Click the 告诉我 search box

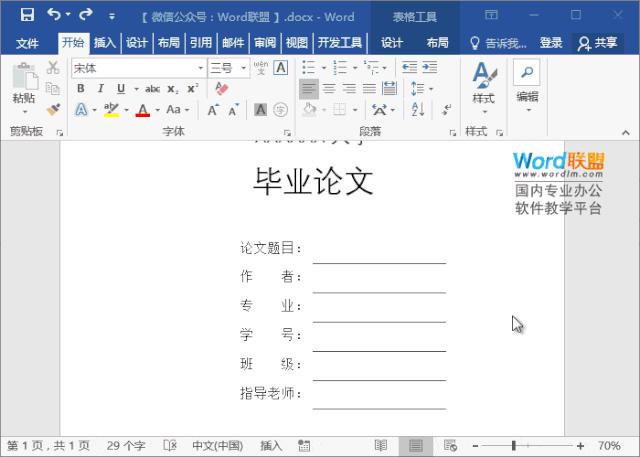(498, 43)
